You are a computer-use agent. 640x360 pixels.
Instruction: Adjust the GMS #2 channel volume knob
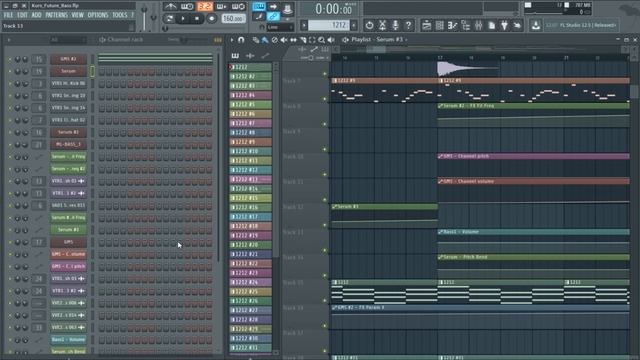pos(25,59)
